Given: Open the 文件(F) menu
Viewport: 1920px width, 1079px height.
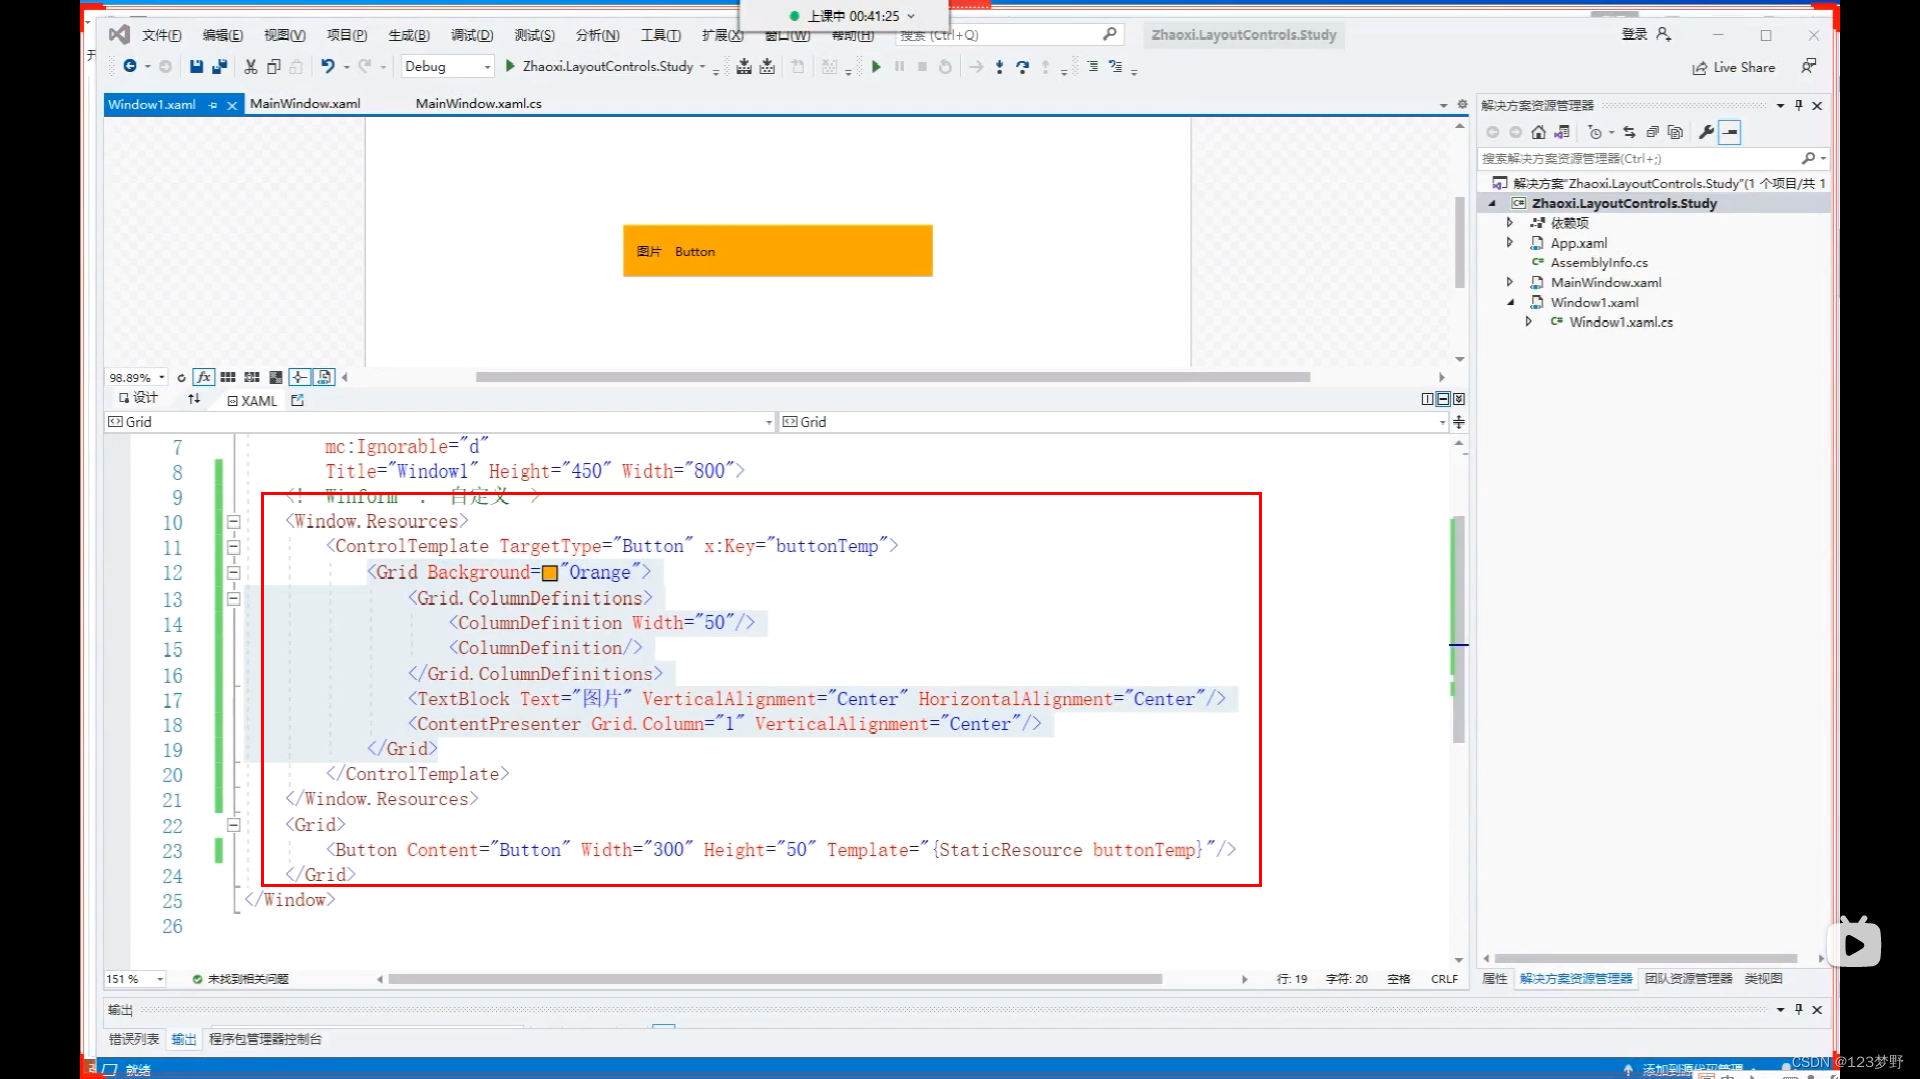Looking at the screenshot, I should pyautogui.click(x=161, y=35).
